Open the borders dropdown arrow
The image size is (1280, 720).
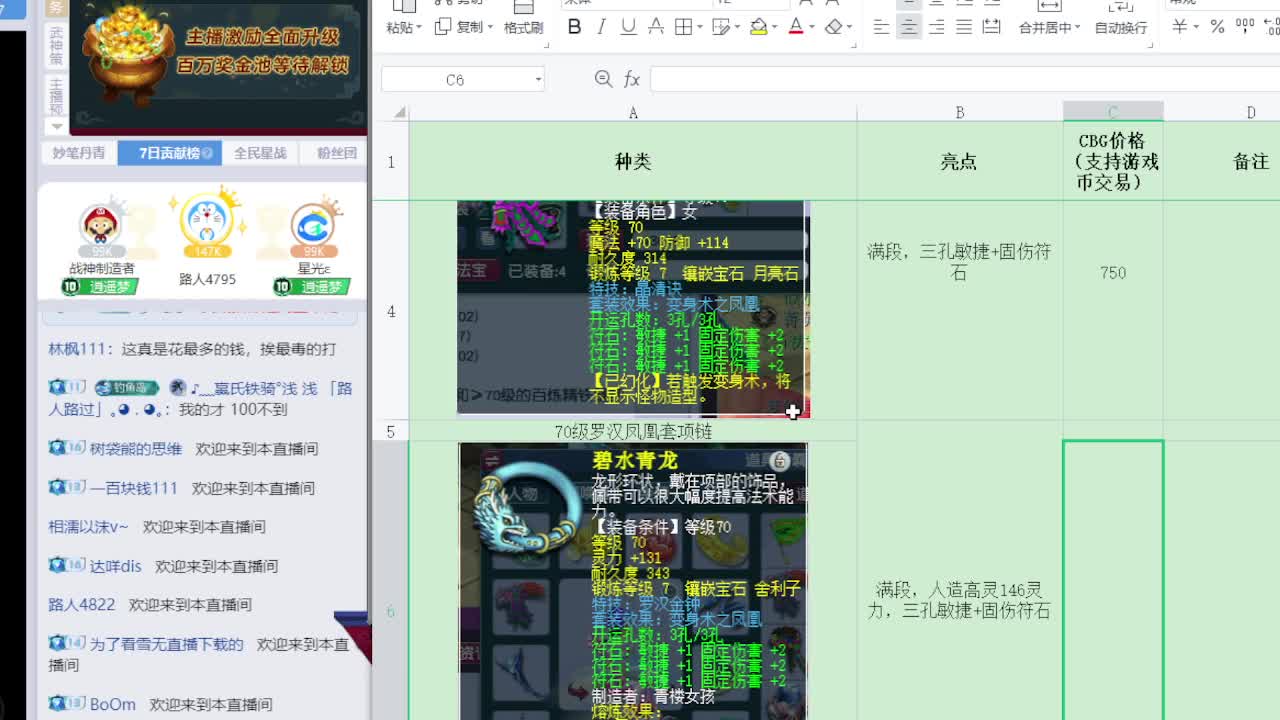[699, 28]
